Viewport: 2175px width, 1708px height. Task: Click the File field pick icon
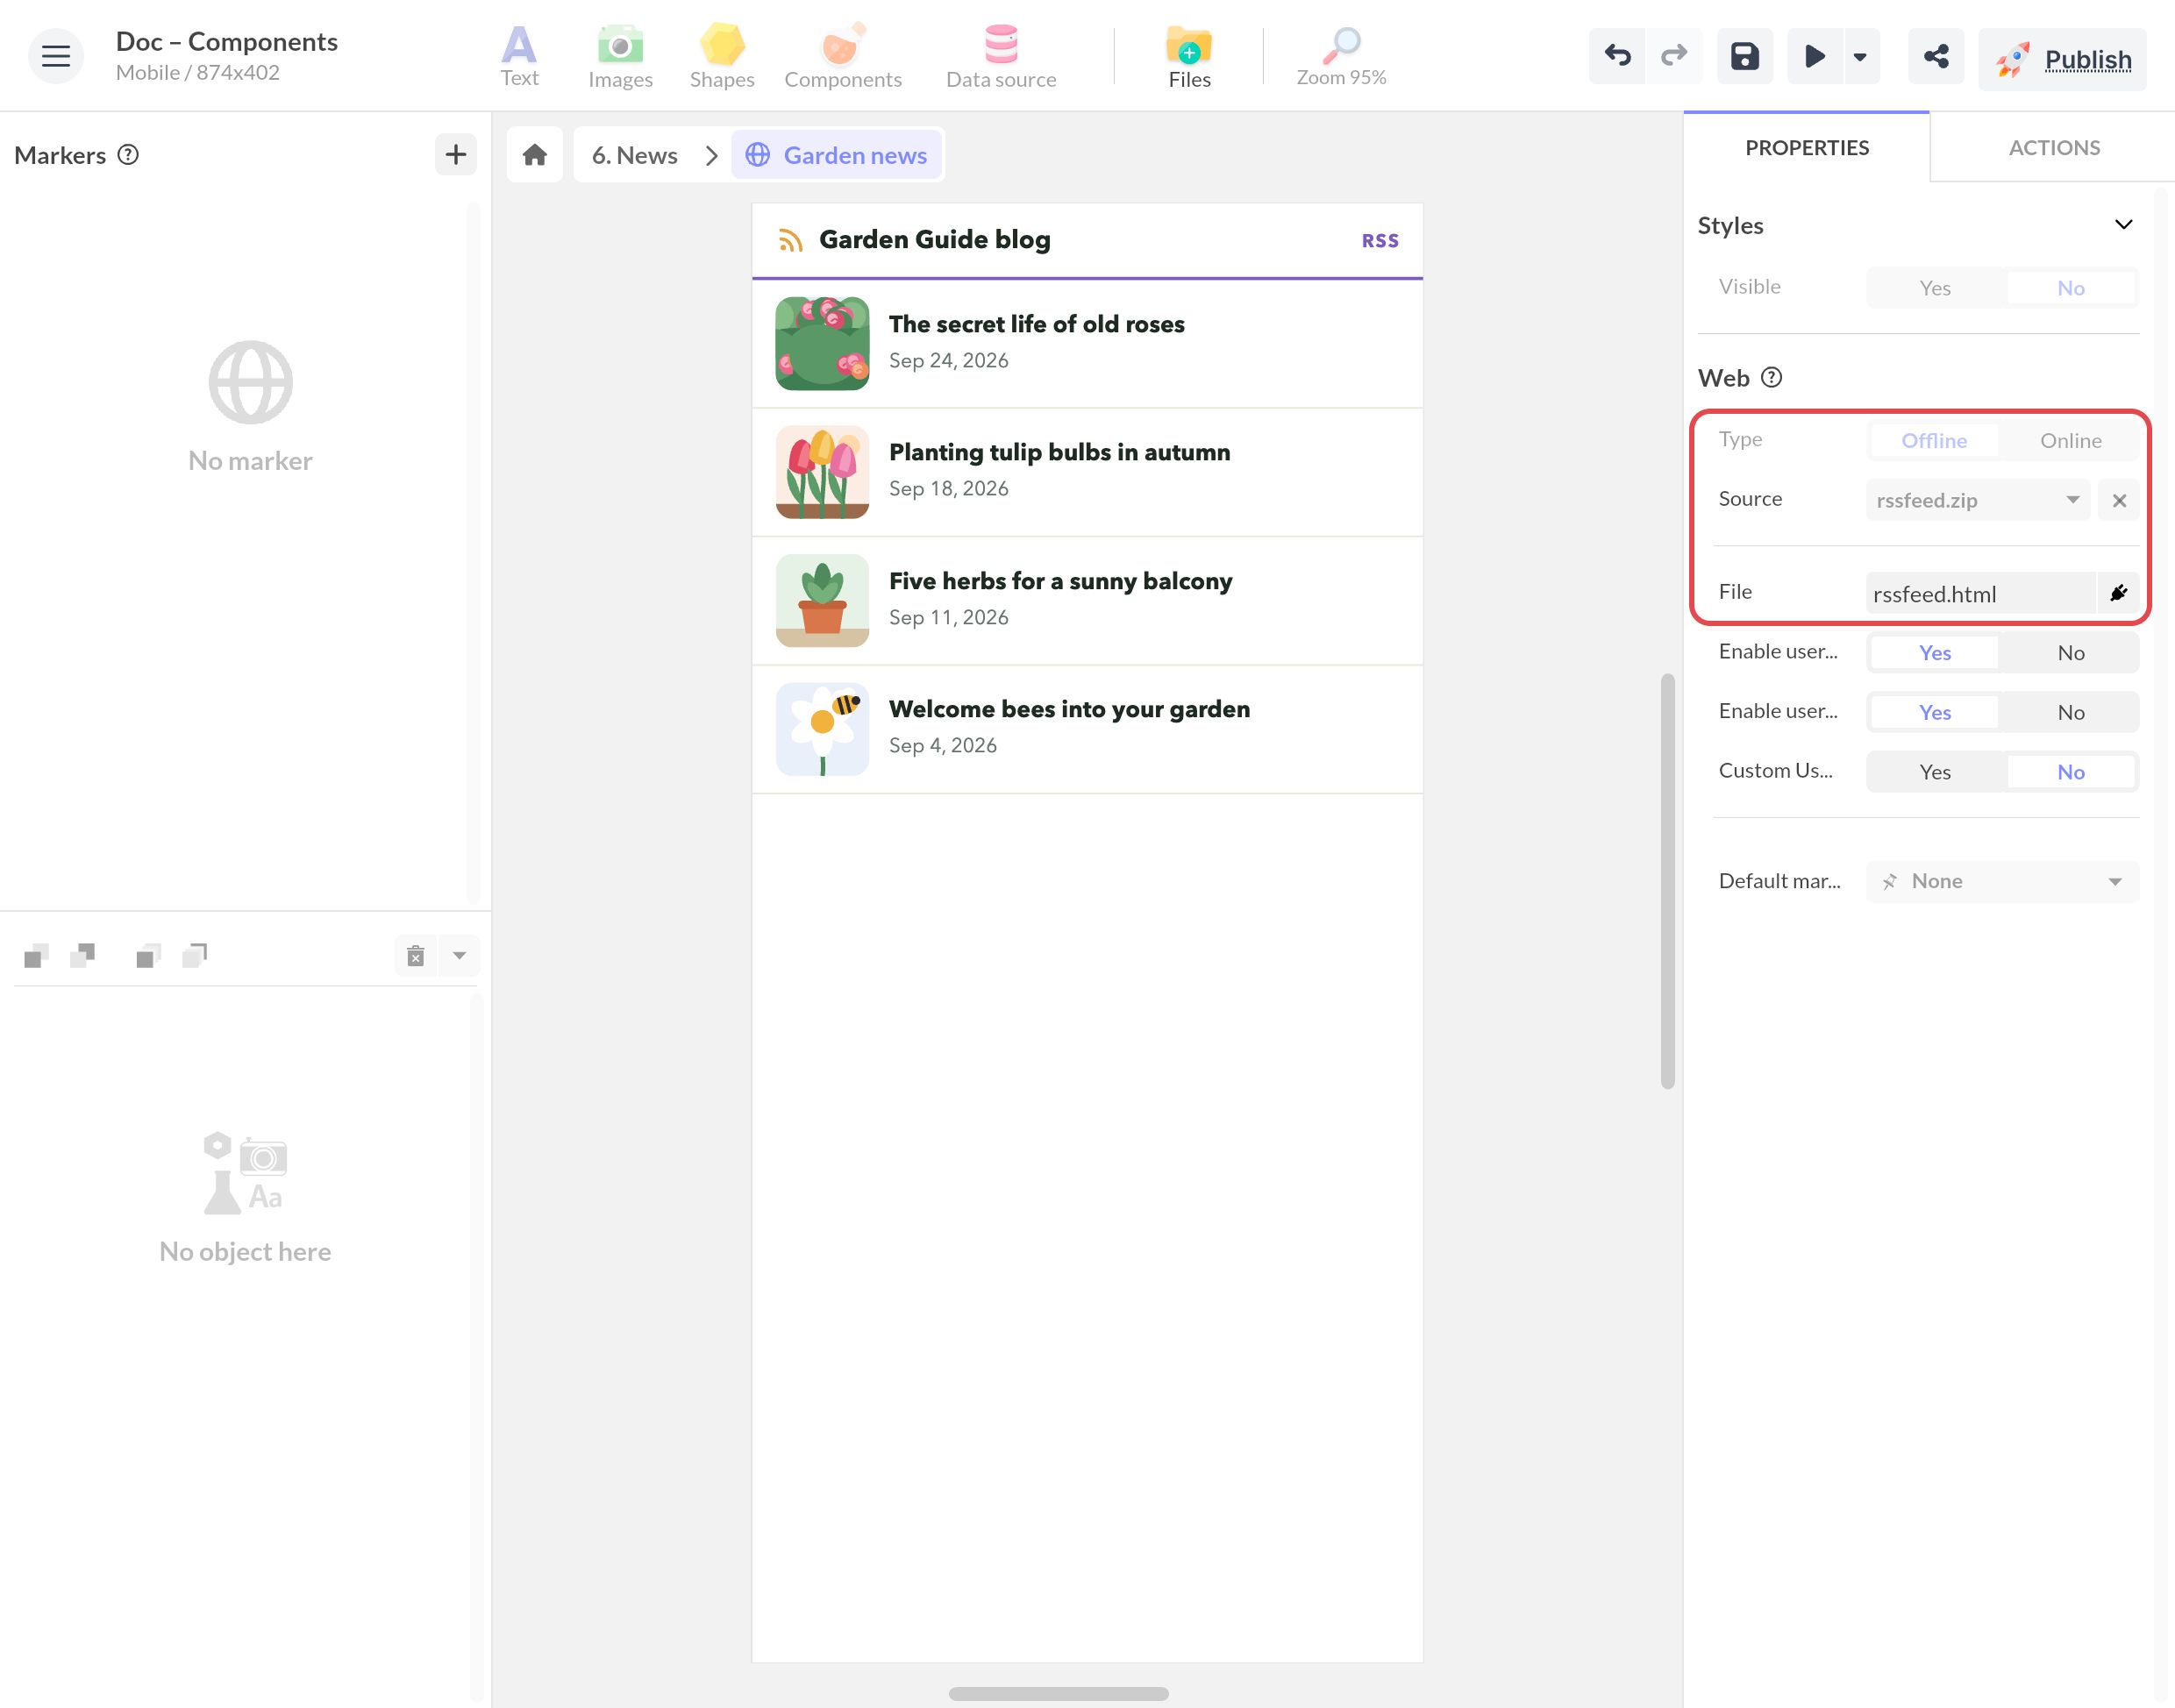coord(2119,593)
